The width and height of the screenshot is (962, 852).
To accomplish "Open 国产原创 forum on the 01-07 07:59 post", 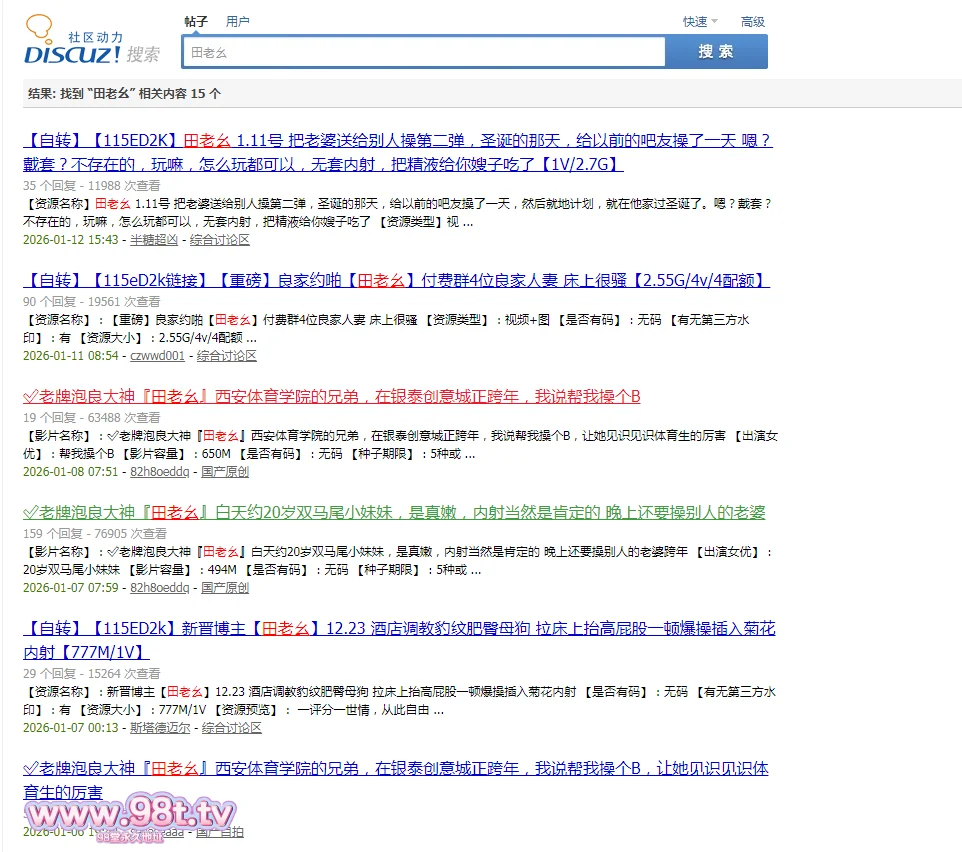I will click(225, 588).
